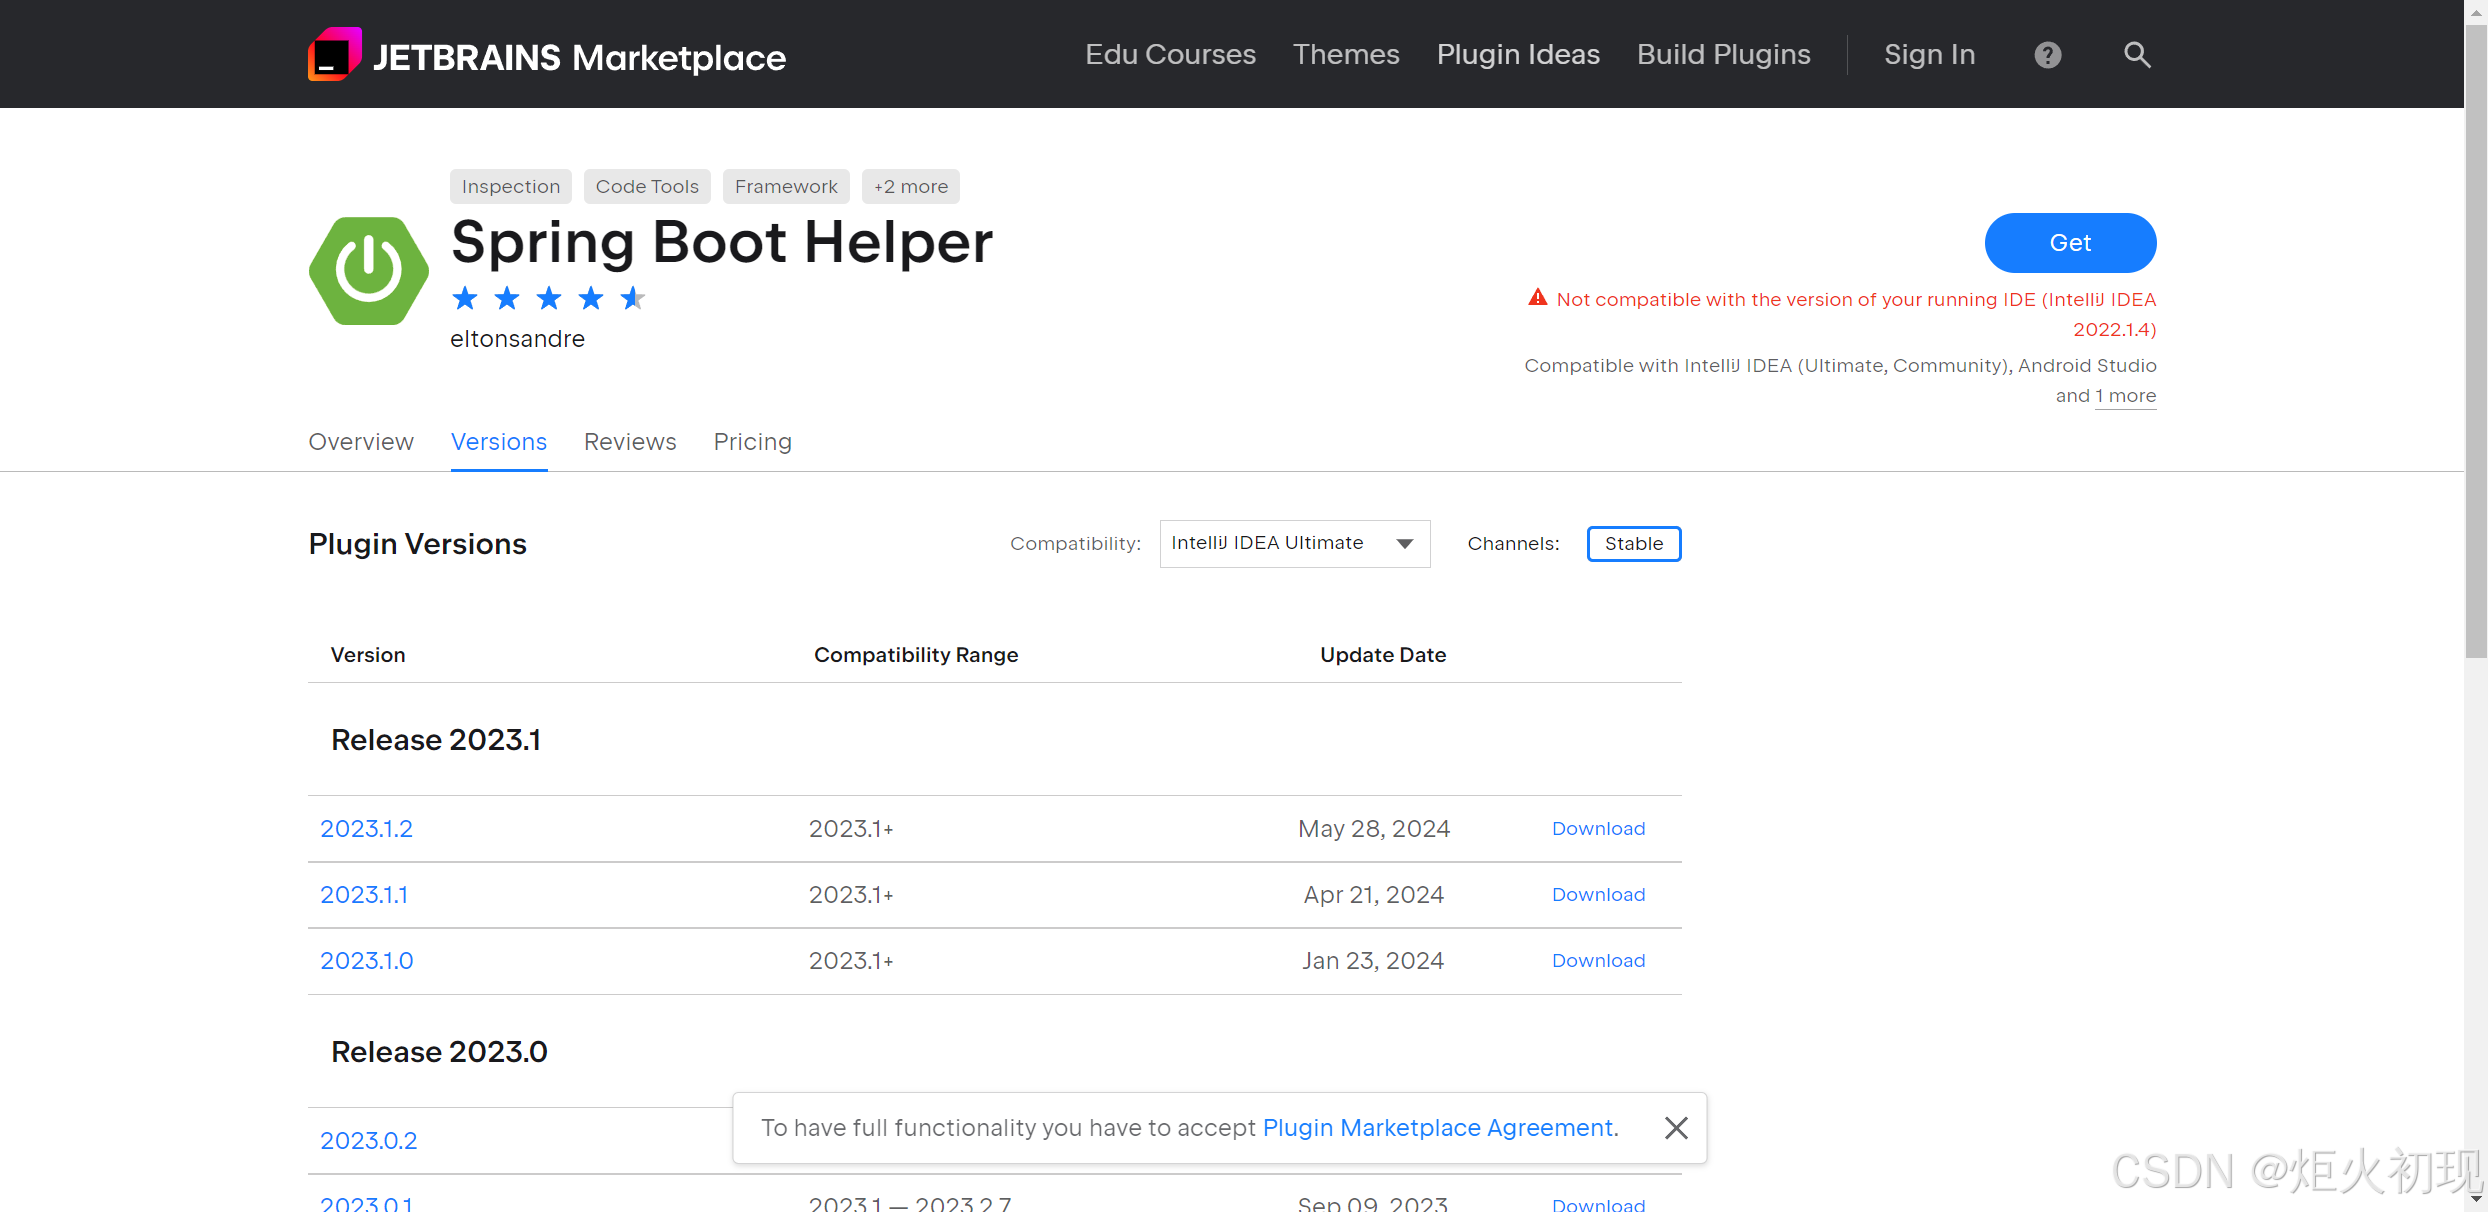
Task: Open the Plugin Marketplace Agreement link
Action: 1438,1128
